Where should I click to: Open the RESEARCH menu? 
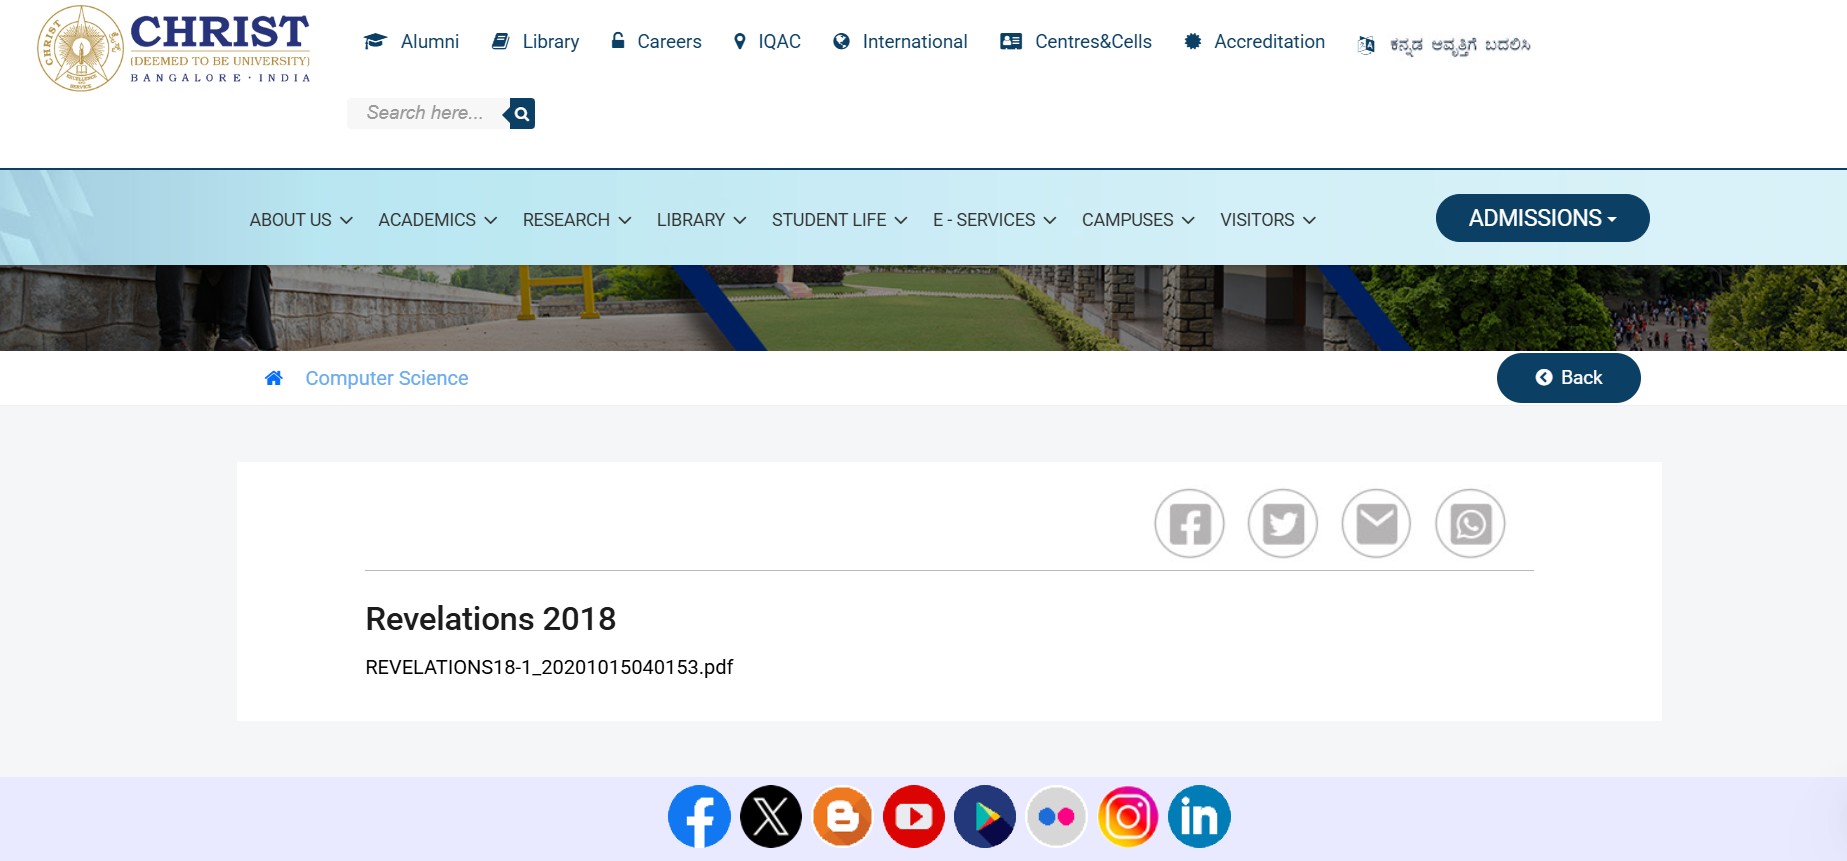(577, 220)
